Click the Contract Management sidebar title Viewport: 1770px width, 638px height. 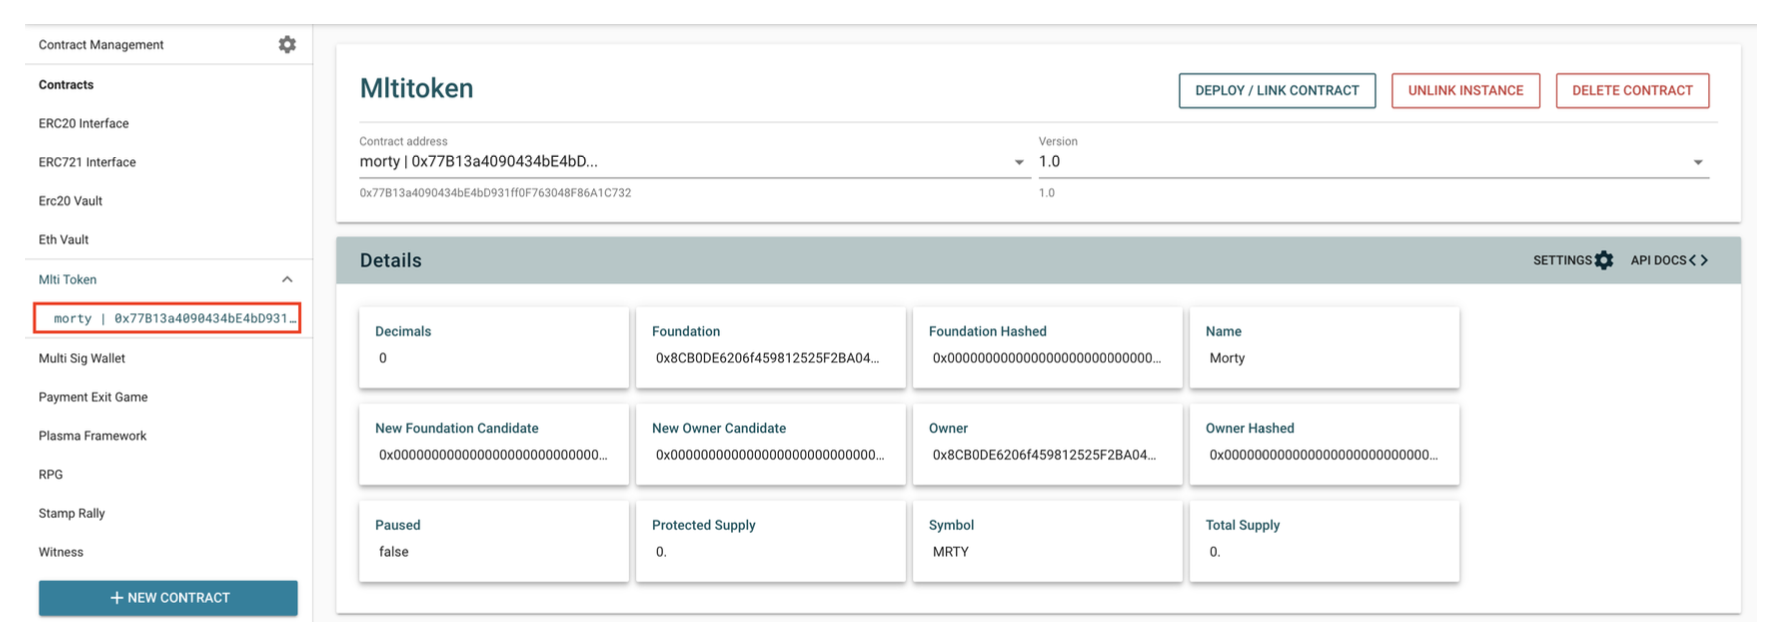[x=101, y=45]
